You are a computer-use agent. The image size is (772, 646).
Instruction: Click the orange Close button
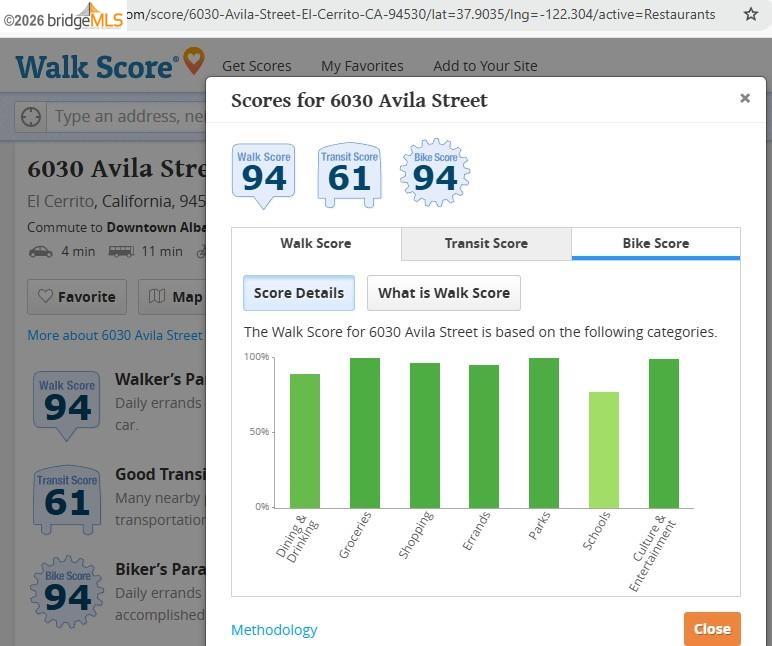click(x=712, y=629)
